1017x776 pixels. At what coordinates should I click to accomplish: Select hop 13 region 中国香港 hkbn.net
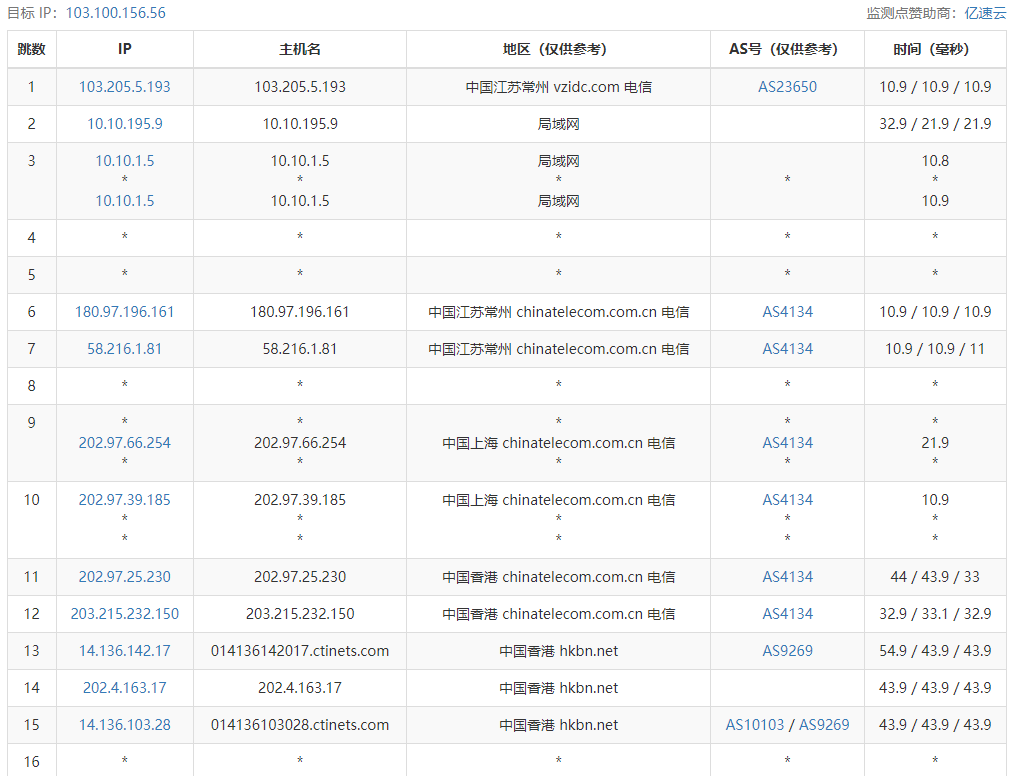558,651
